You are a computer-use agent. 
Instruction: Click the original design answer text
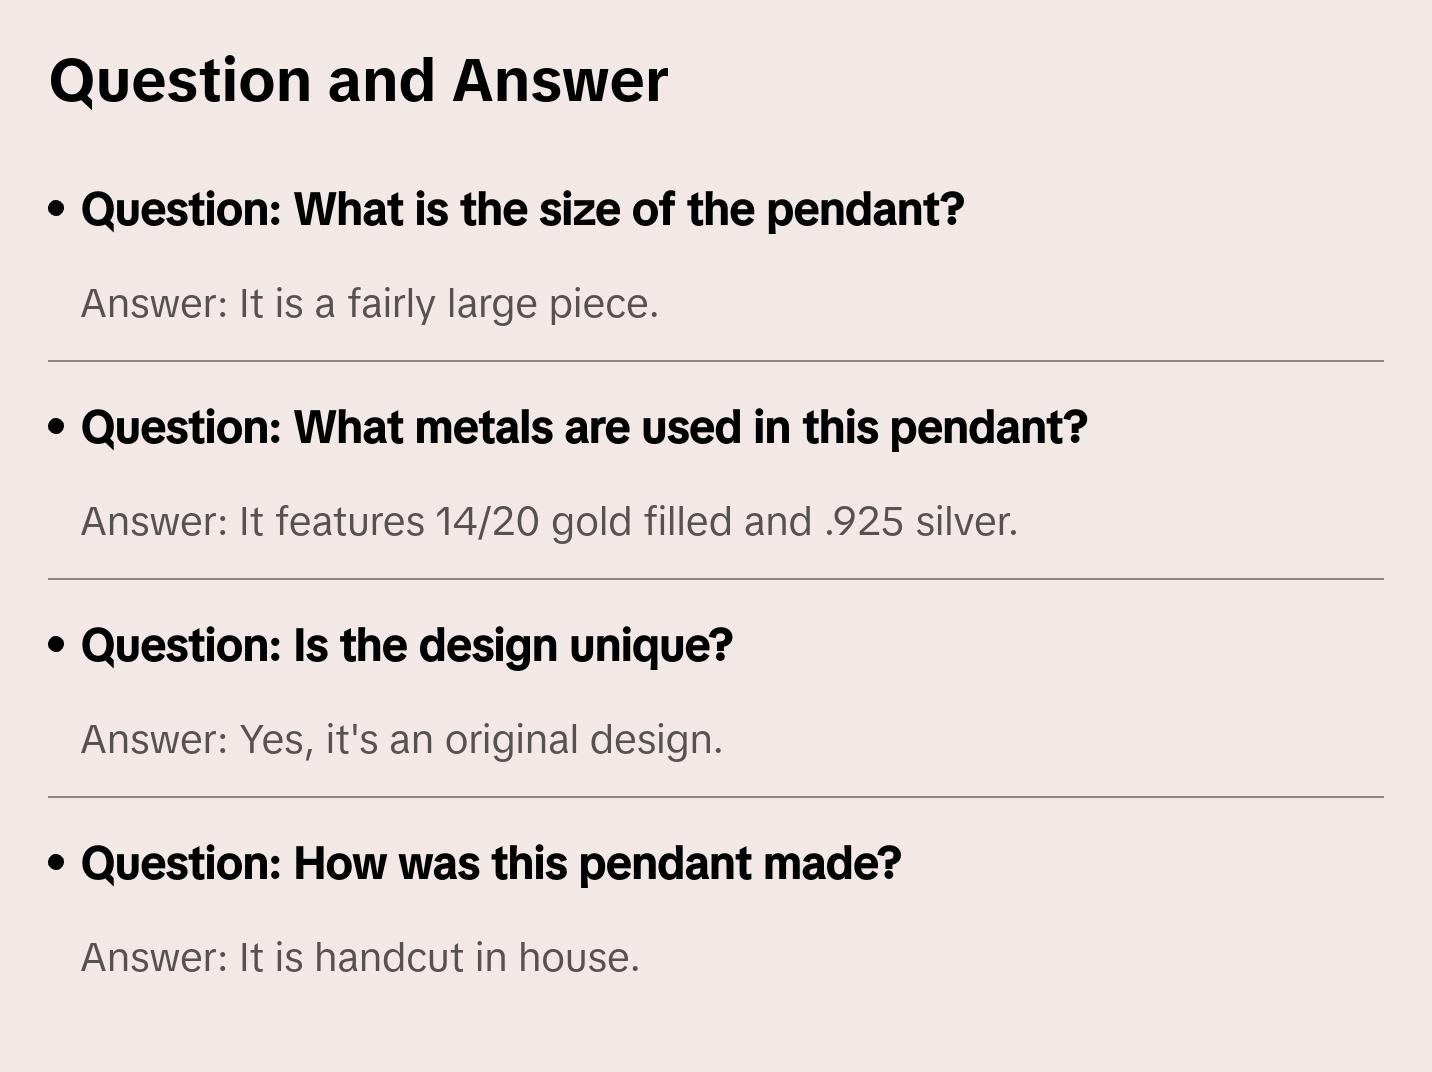(401, 740)
